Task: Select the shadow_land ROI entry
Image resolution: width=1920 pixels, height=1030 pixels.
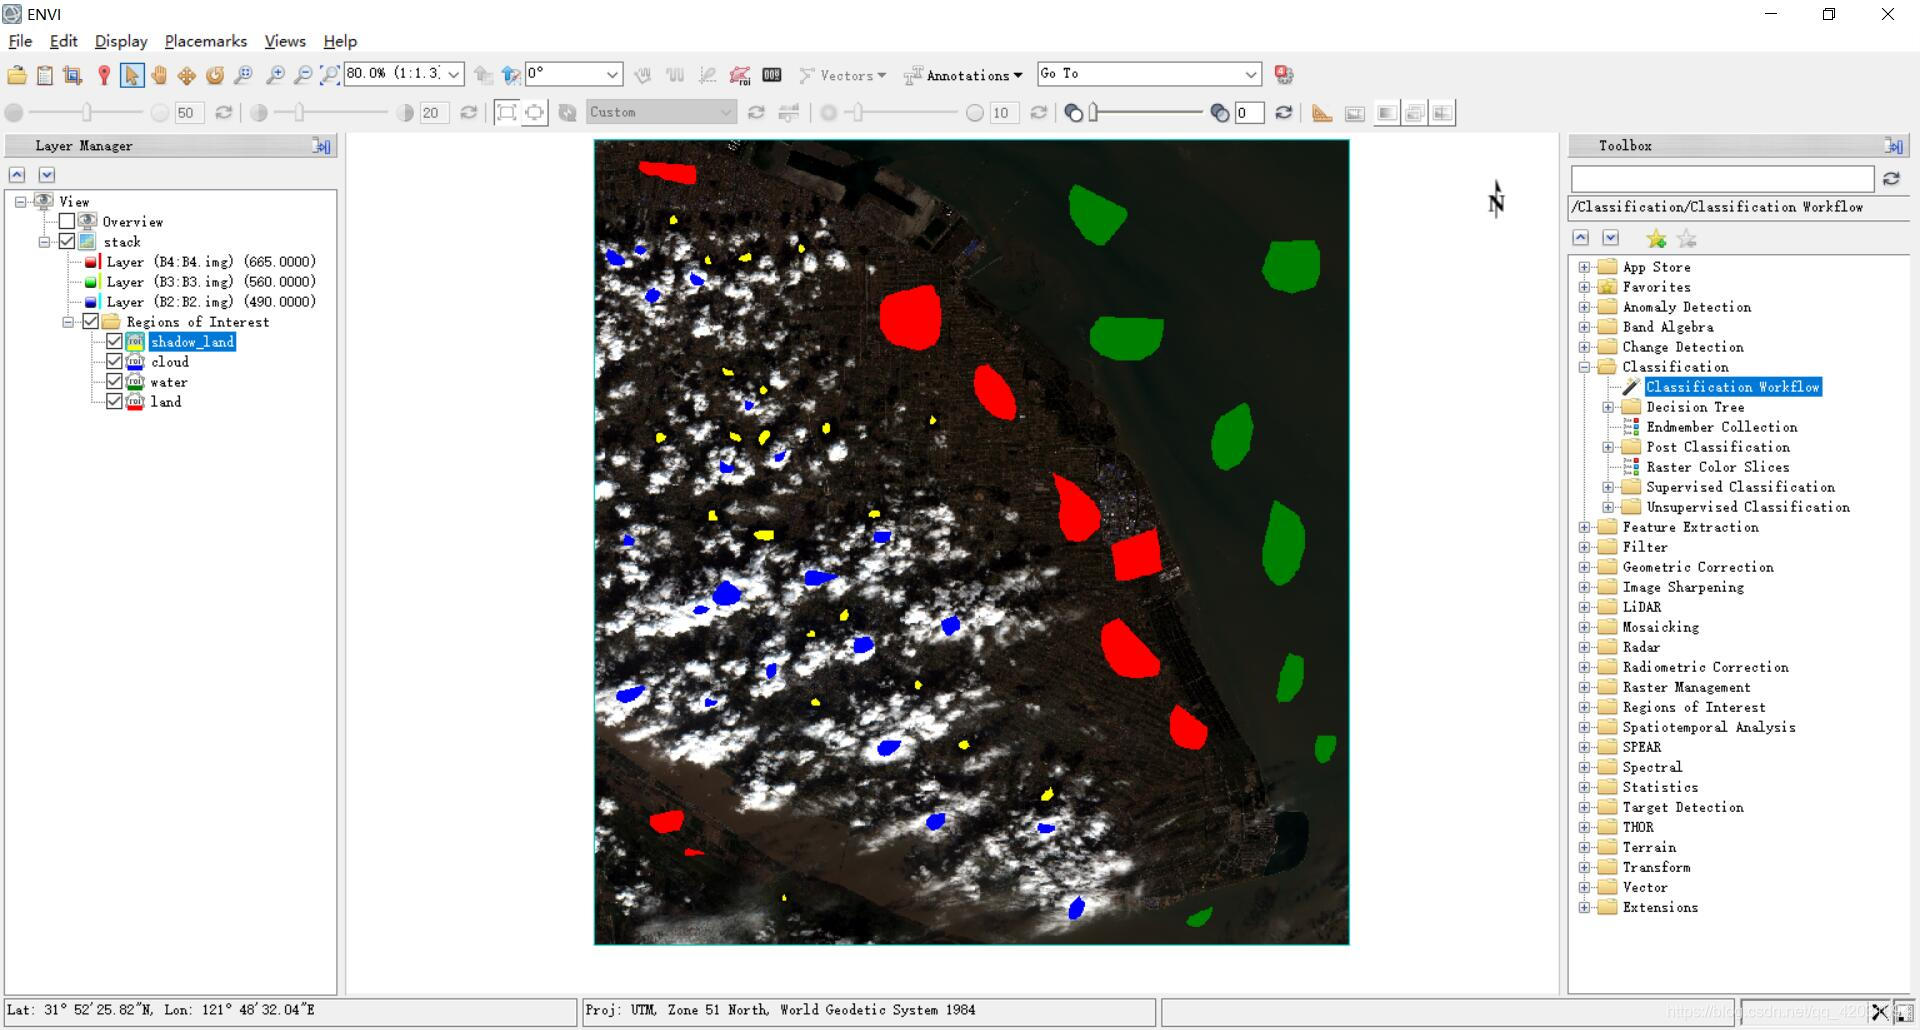Action: click(192, 342)
